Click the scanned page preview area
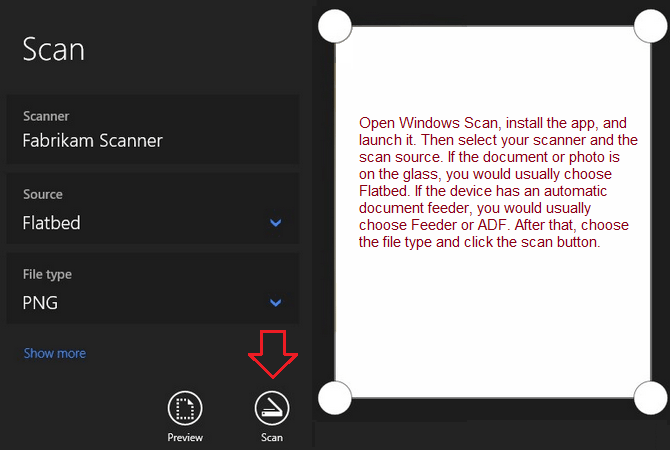 (x=493, y=212)
